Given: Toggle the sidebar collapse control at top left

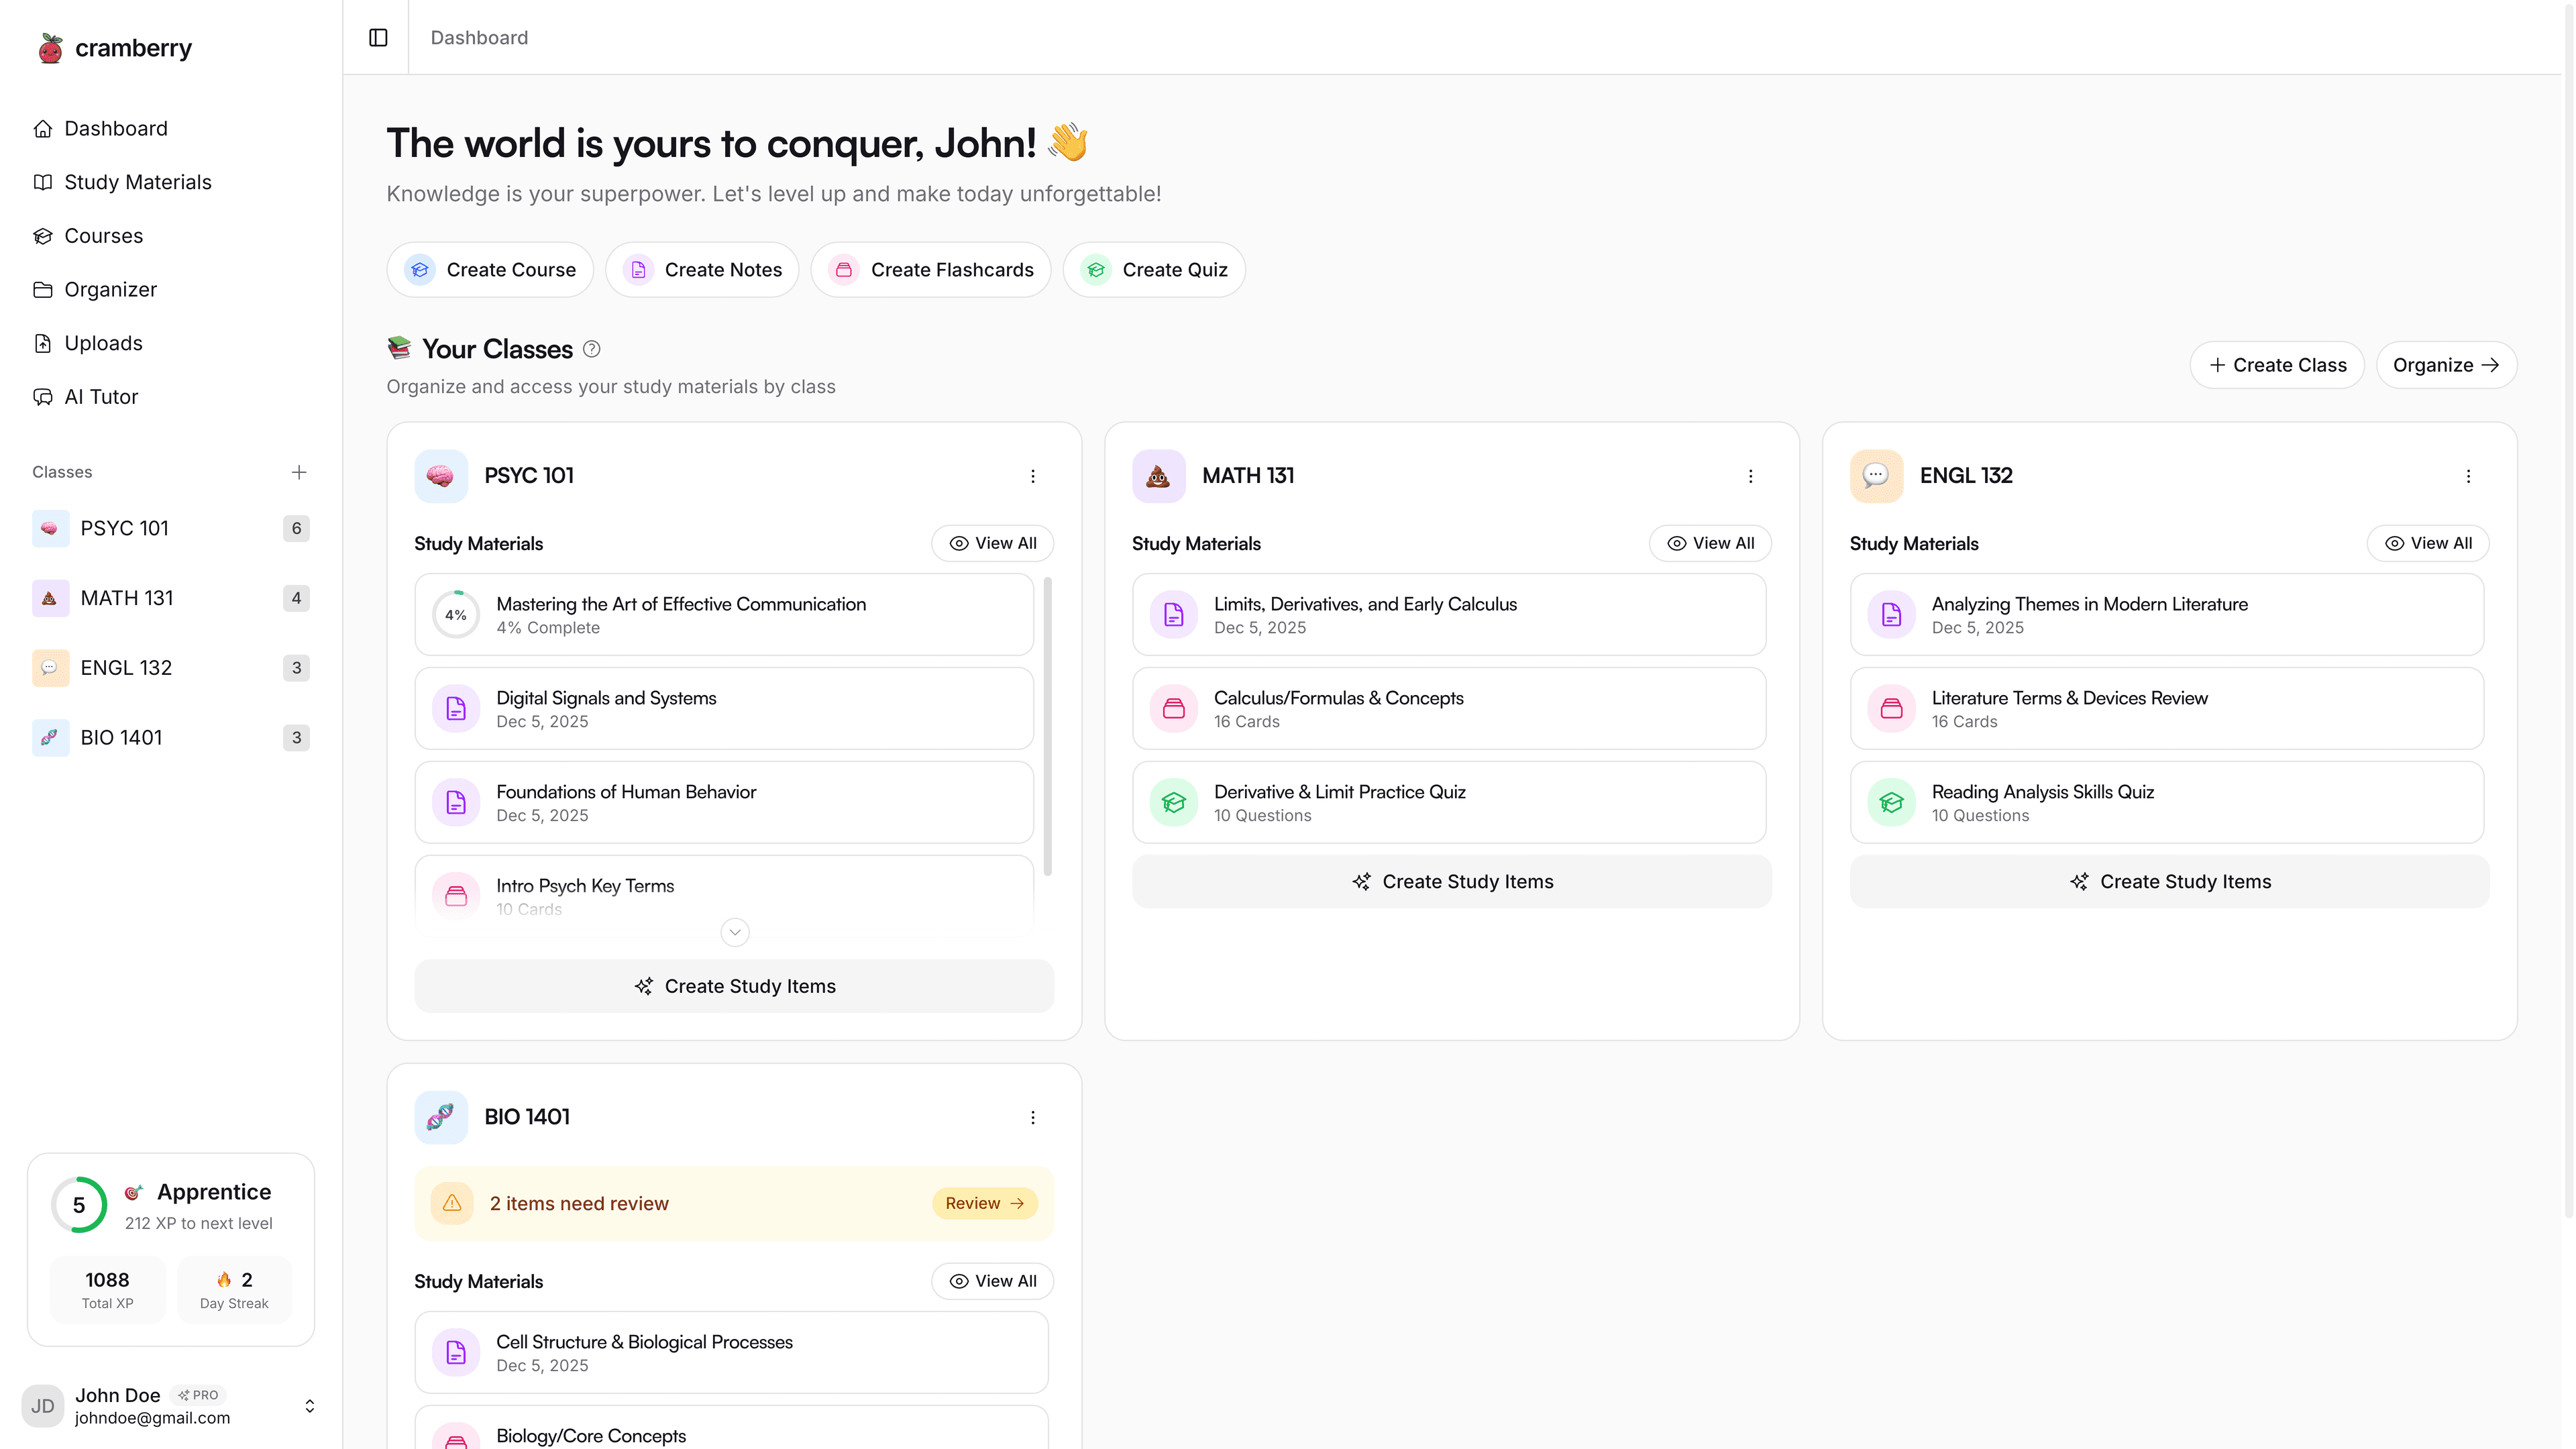Looking at the screenshot, I should [x=377, y=37].
